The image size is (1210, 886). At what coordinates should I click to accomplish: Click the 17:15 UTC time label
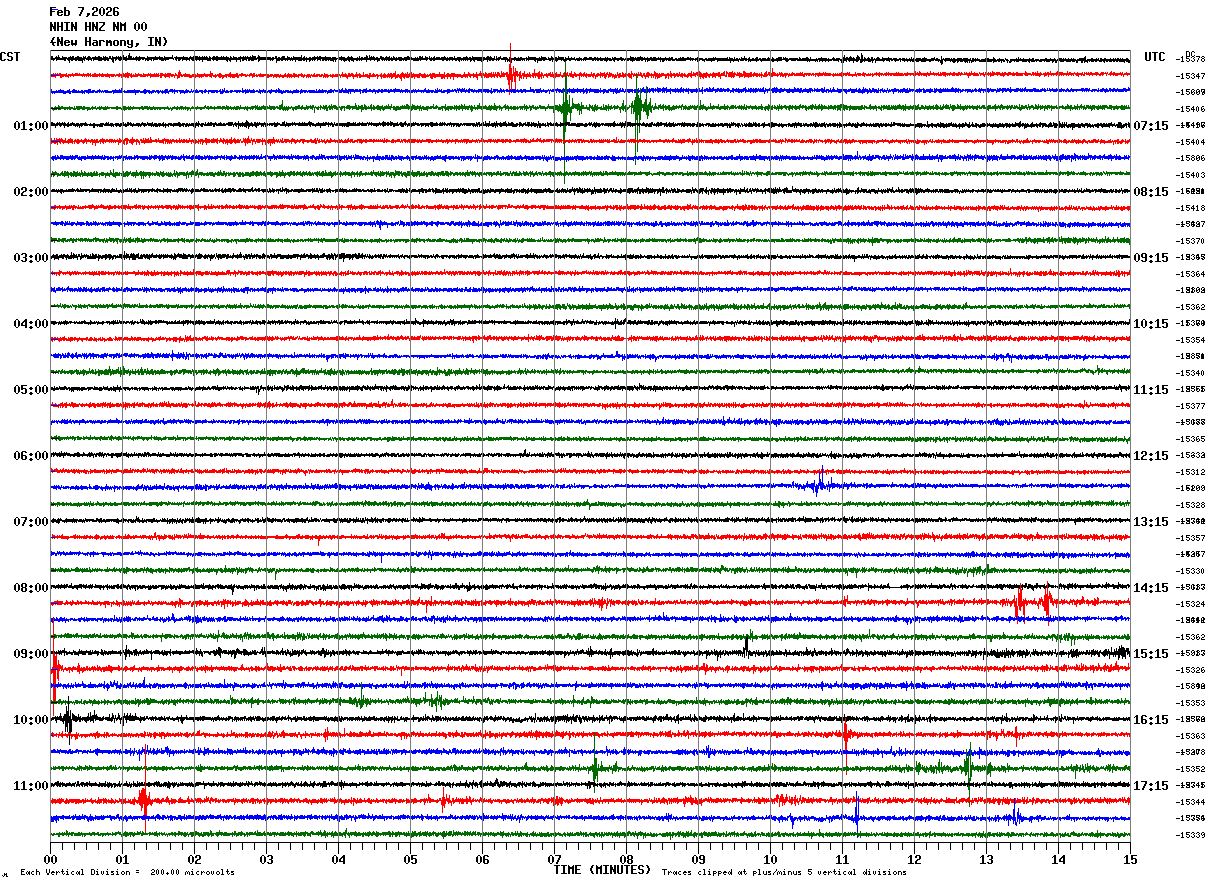[1151, 786]
